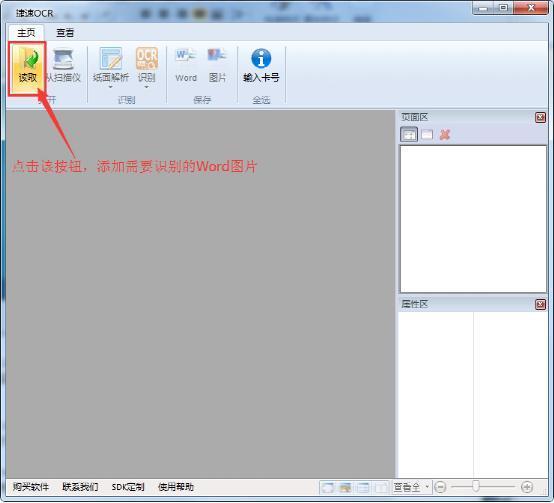Screen dimensions: 554x503
Task: Close the 页面区 panel
Action: [x=540, y=117]
